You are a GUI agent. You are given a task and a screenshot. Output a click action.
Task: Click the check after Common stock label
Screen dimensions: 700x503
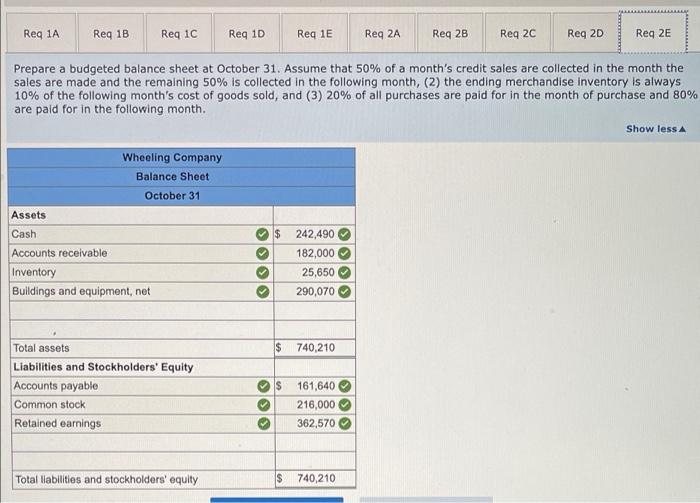pos(264,405)
